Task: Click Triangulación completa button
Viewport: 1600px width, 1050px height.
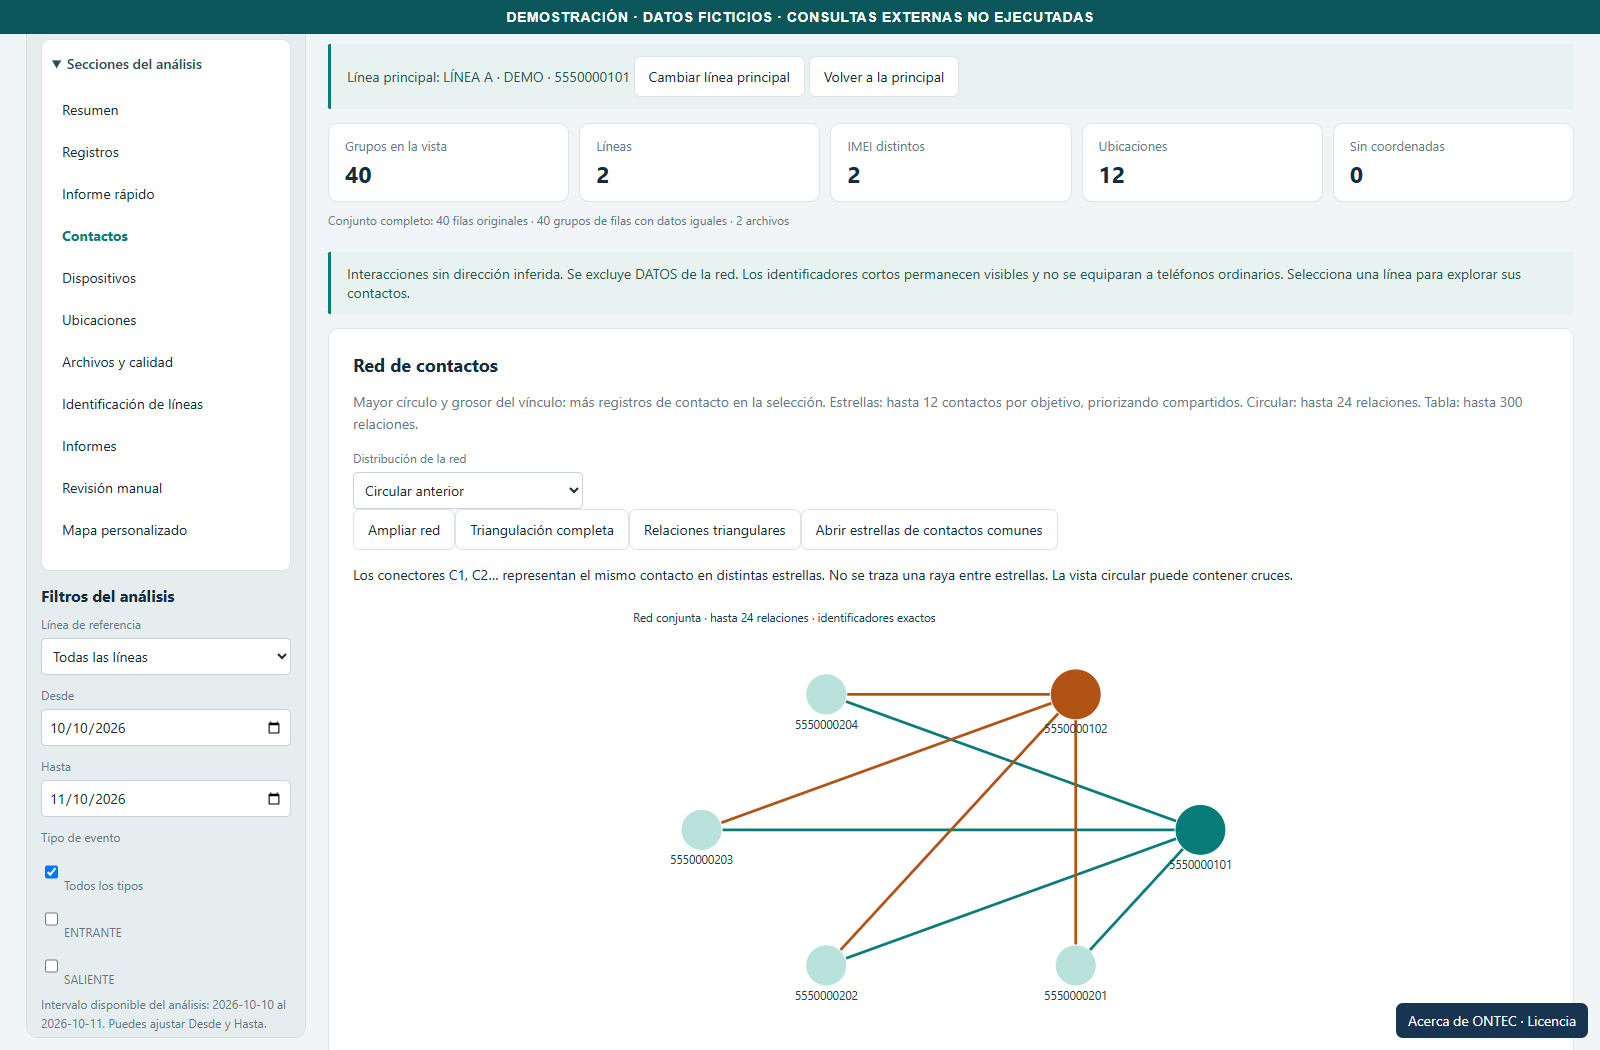Action: (542, 530)
